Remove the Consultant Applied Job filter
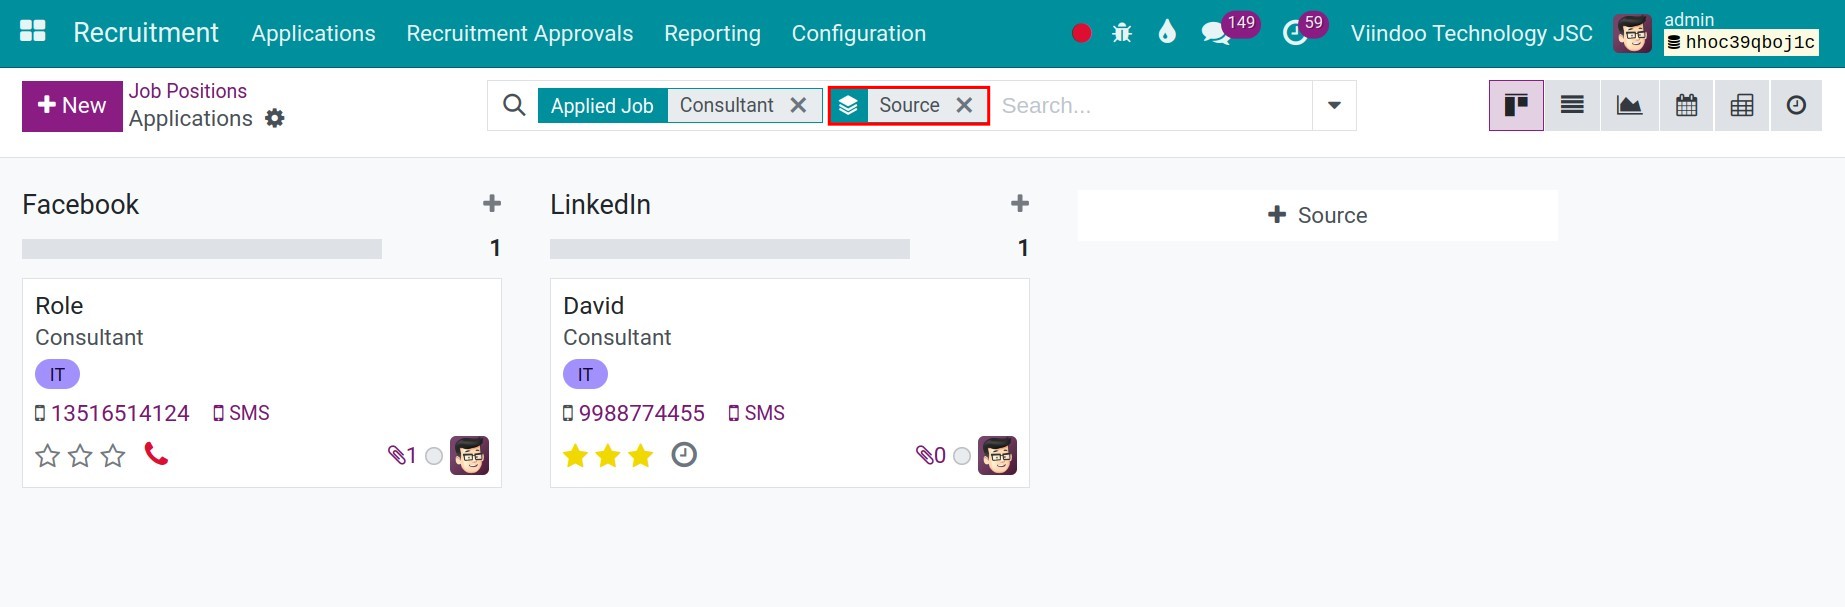Screen dimensions: 1845x607 click(x=798, y=105)
